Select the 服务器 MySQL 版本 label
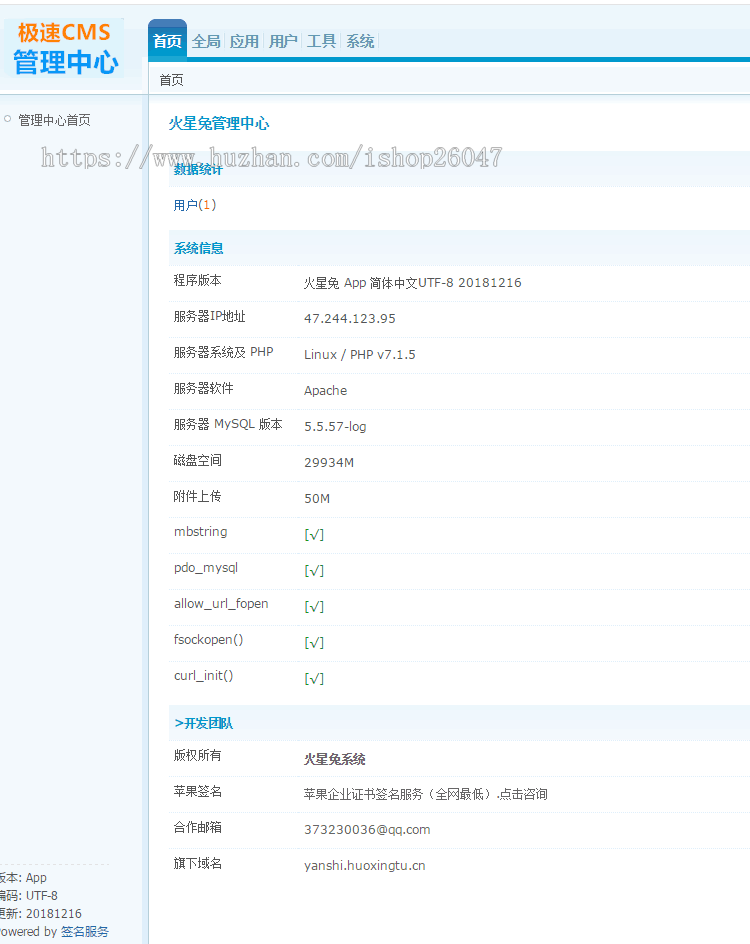 (x=228, y=424)
